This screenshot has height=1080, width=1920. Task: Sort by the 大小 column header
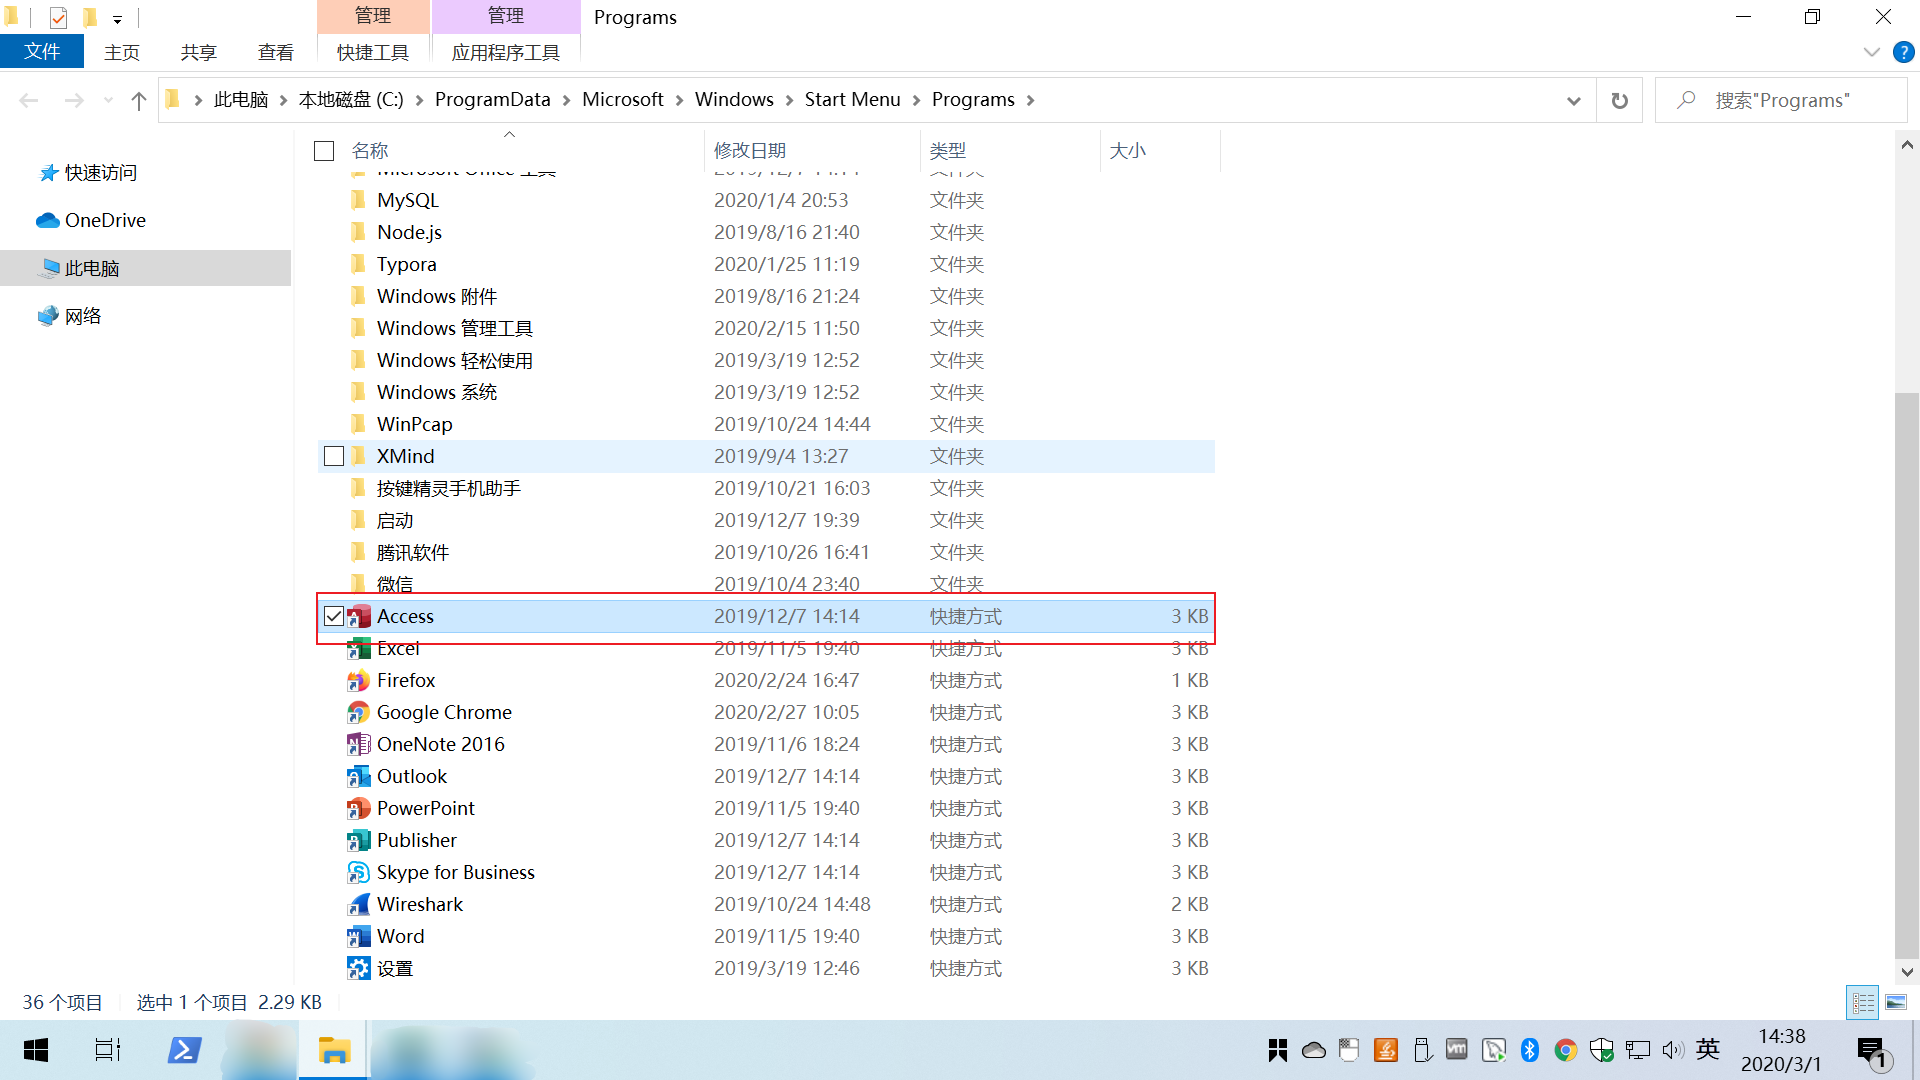pos(1160,151)
